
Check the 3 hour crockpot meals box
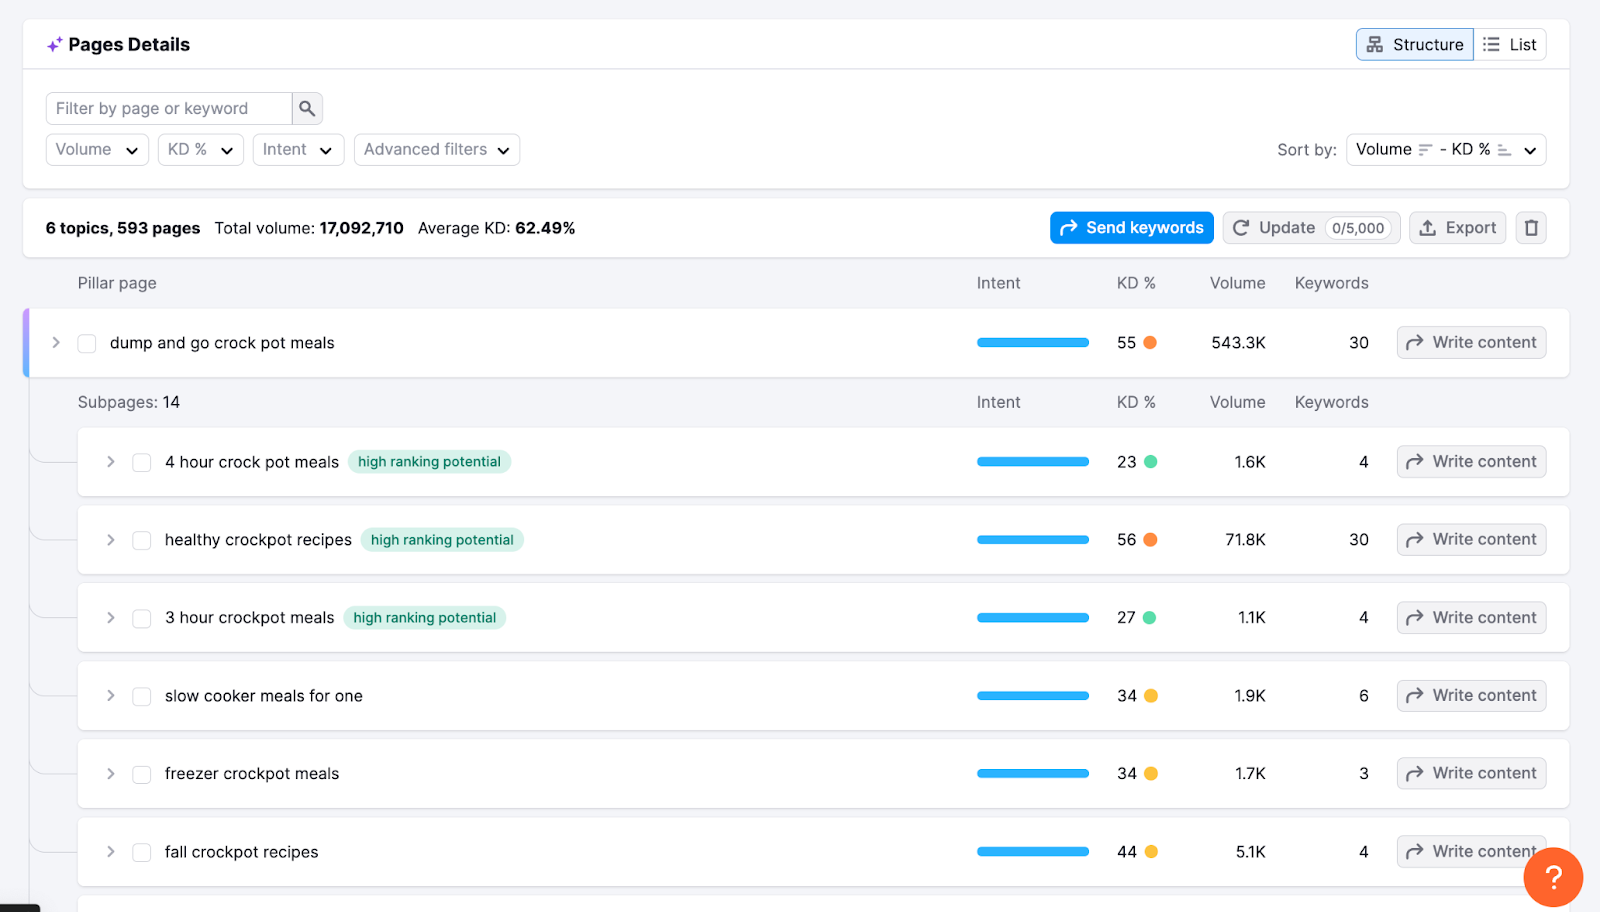142,618
